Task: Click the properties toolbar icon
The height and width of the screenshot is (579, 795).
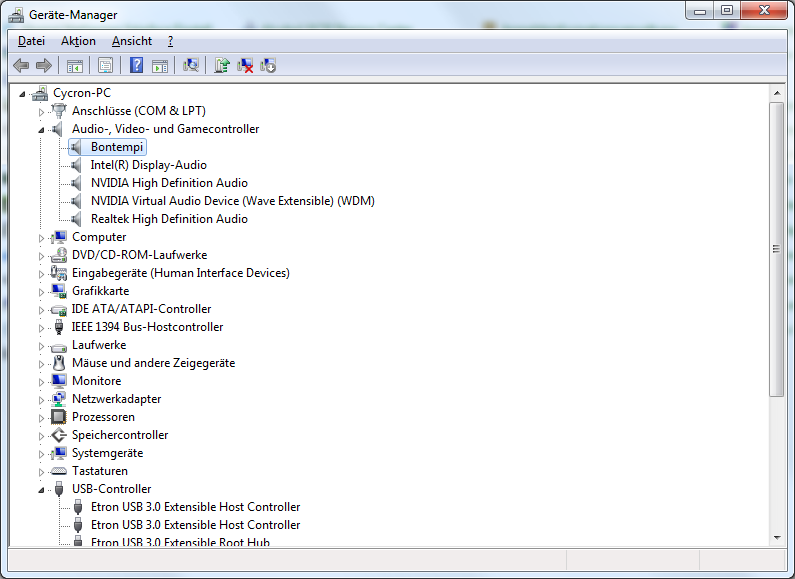Action: [x=104, y=65]
